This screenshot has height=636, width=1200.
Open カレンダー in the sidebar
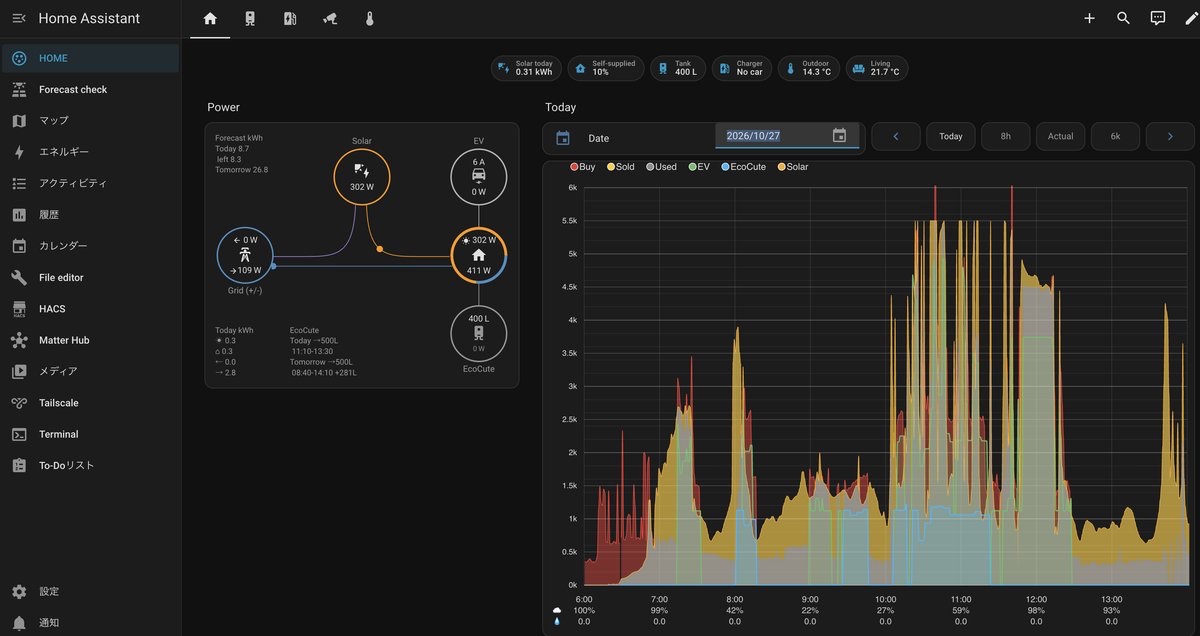coord(91,246)
